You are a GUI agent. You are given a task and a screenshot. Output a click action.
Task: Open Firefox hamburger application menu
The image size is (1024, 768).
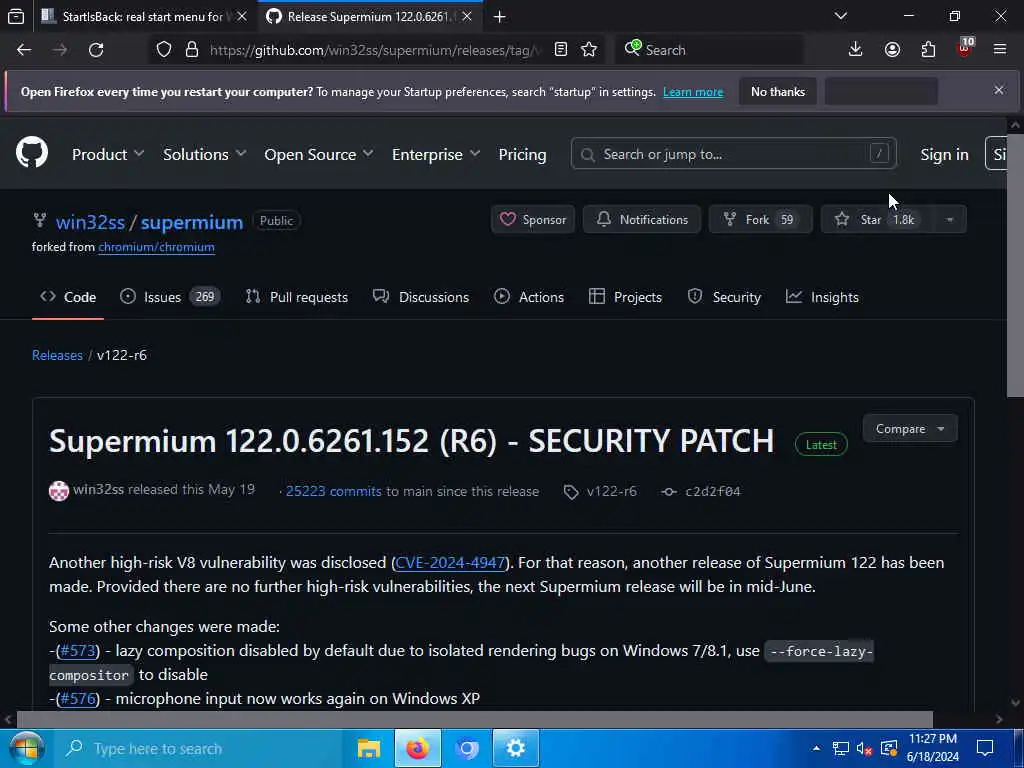pyautogui.click(x=1000, y=50)
